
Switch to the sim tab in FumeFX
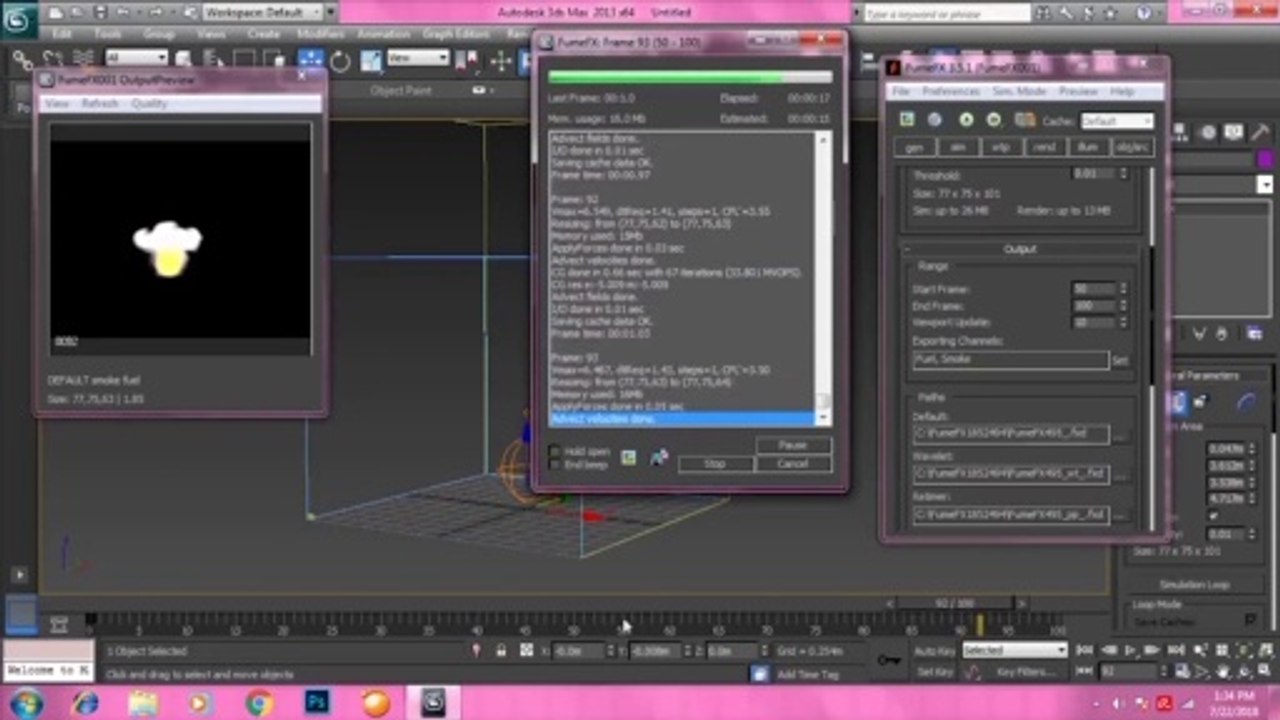[x=958, y=147]
